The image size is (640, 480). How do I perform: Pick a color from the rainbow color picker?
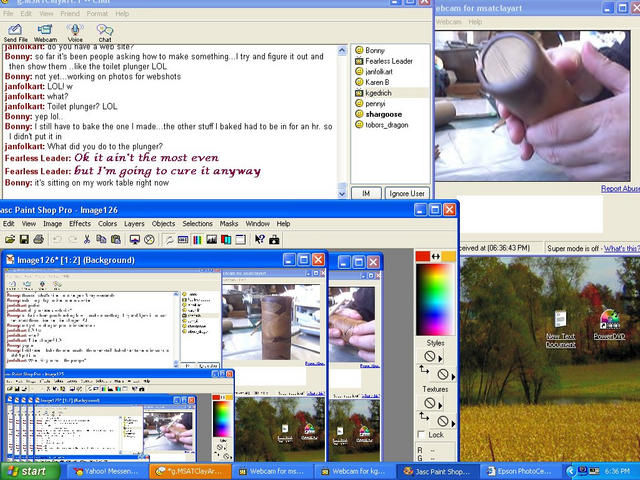[435, 300]
